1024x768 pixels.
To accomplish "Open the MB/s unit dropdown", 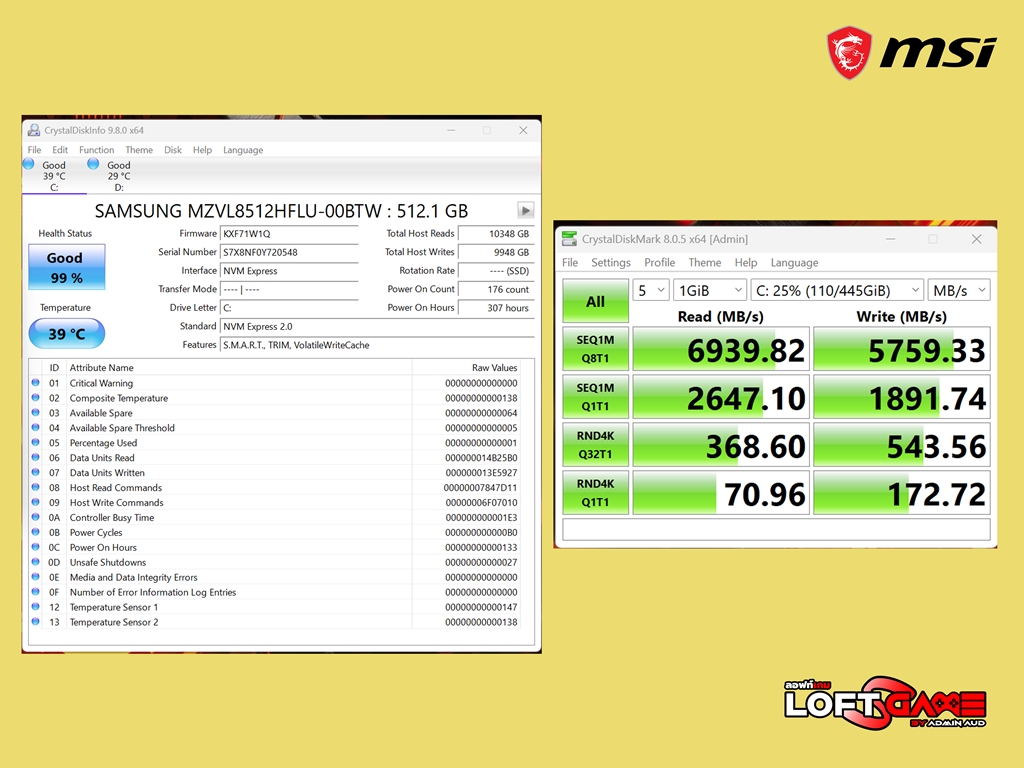I will [x=959, y=290].
